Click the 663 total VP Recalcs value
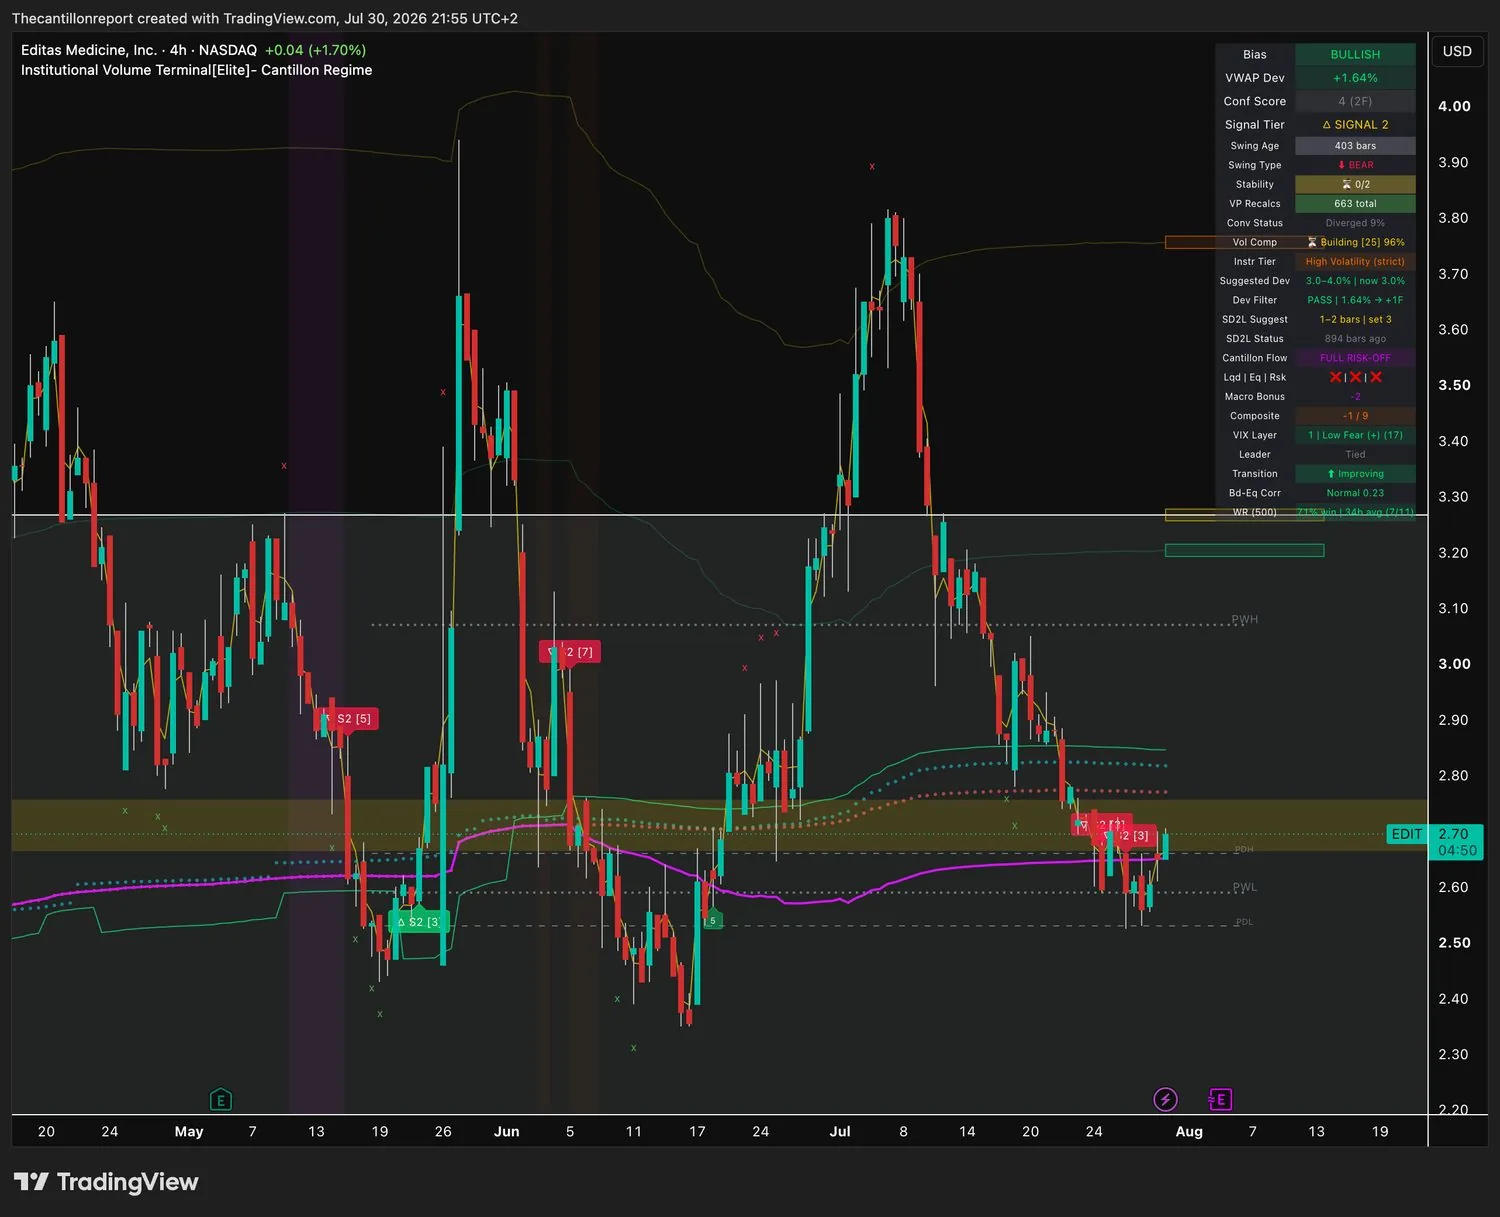Viewport: 1500px width, 1217px height. click(1355, 204)
